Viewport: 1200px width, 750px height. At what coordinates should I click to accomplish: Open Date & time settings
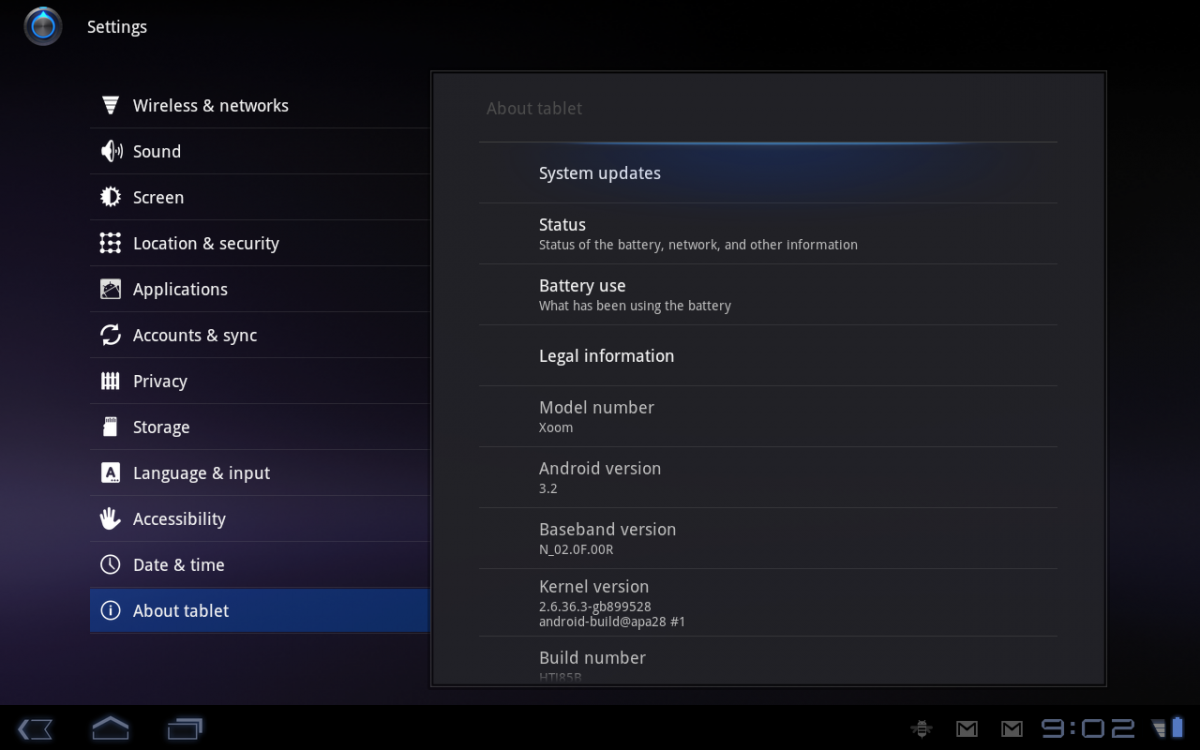coord(260,565)
